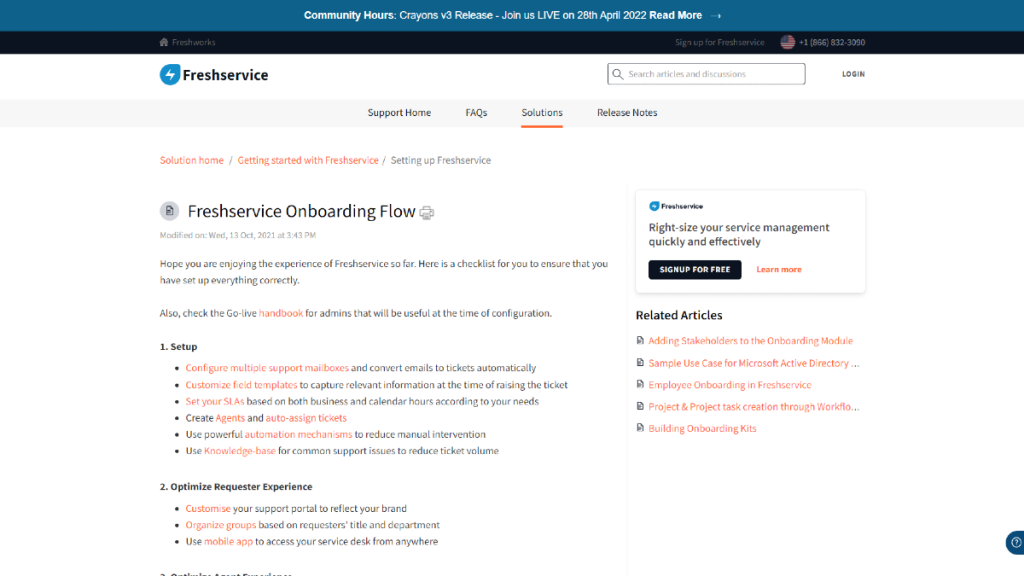
Task: Open the Organize groups link
Action: 221,524
